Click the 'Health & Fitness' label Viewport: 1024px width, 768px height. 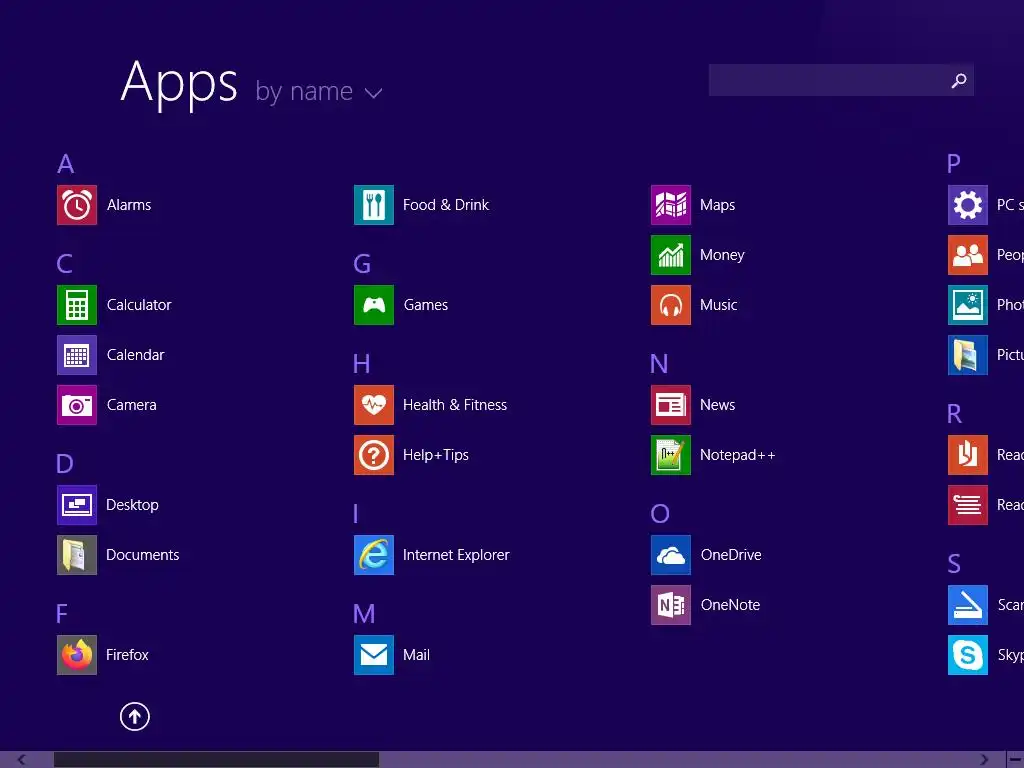455,405
